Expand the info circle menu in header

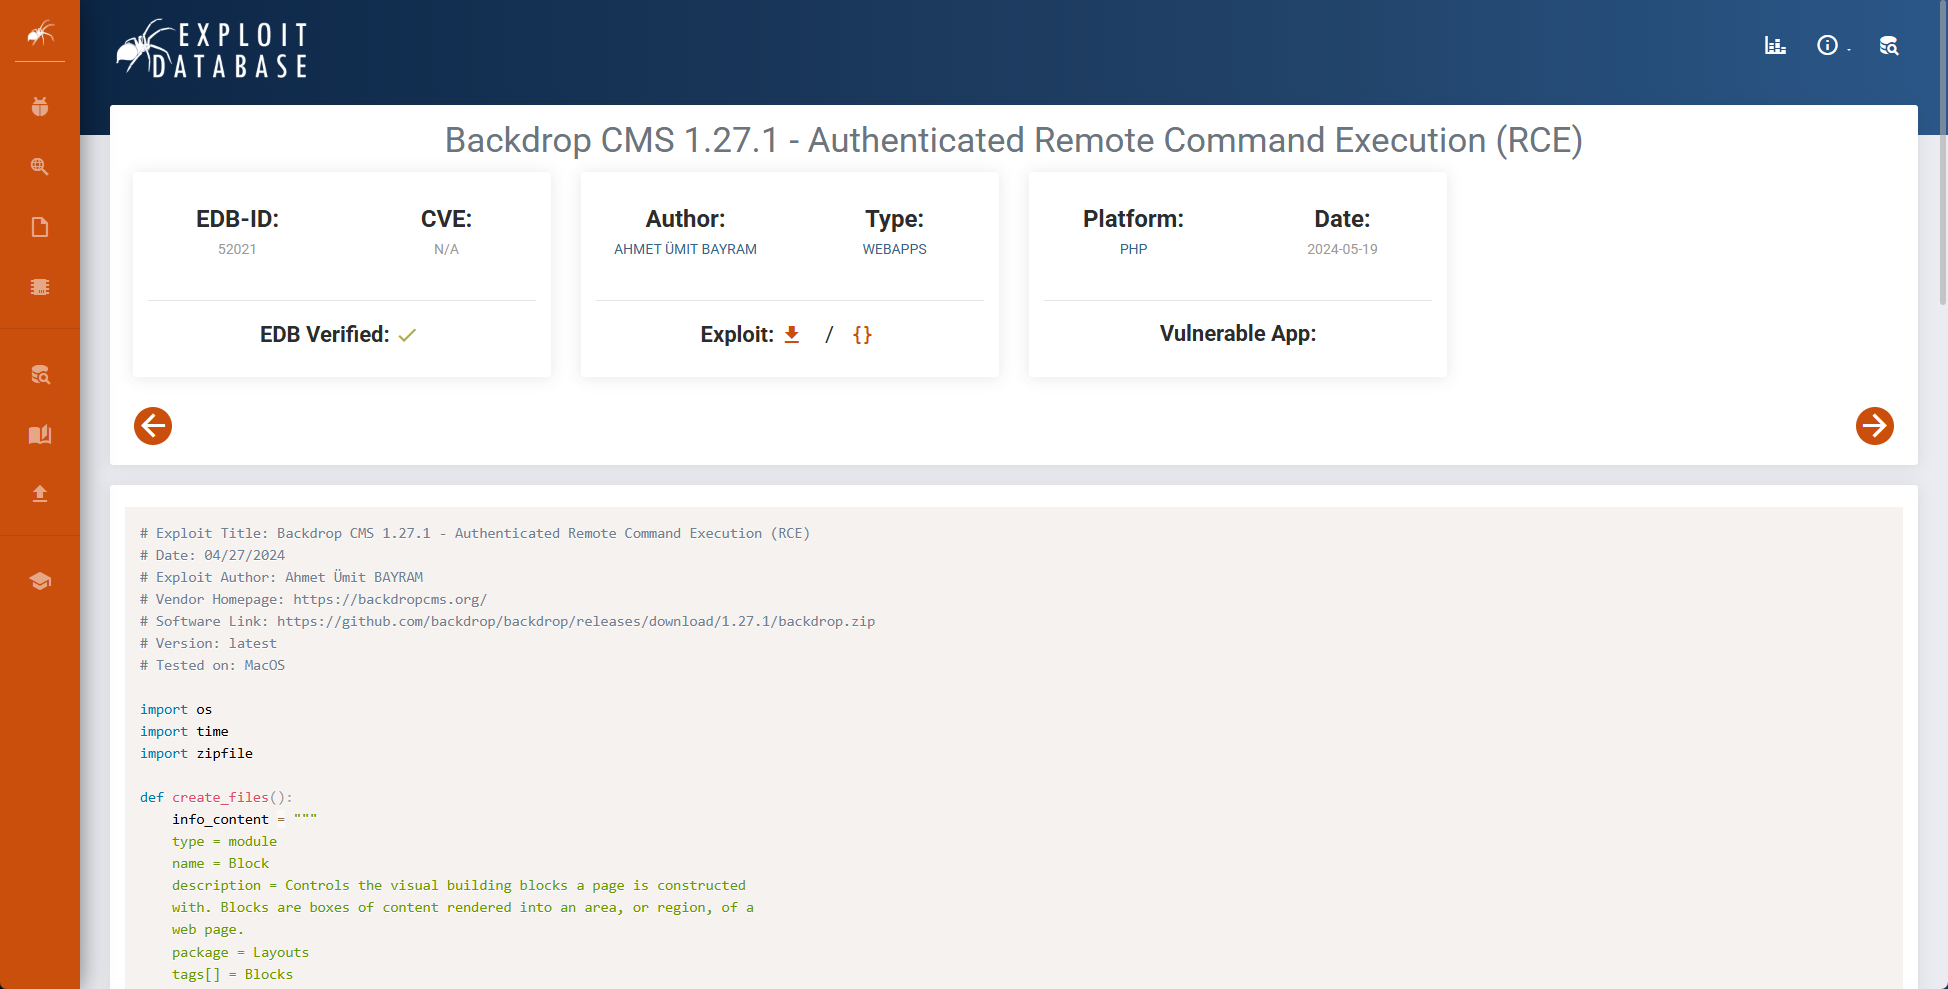1832,45
